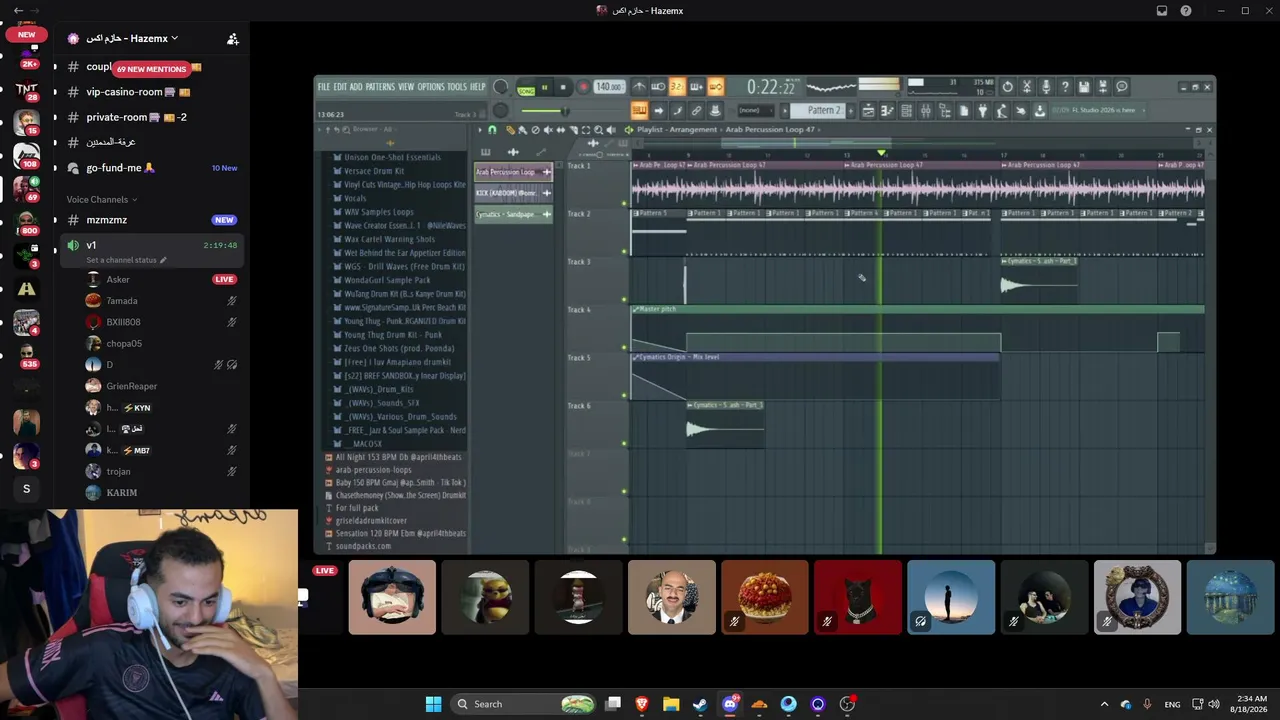The image size is (1280, 720).
Task: Open the FL Studio FILE menu
Action: tap(324, 87)
